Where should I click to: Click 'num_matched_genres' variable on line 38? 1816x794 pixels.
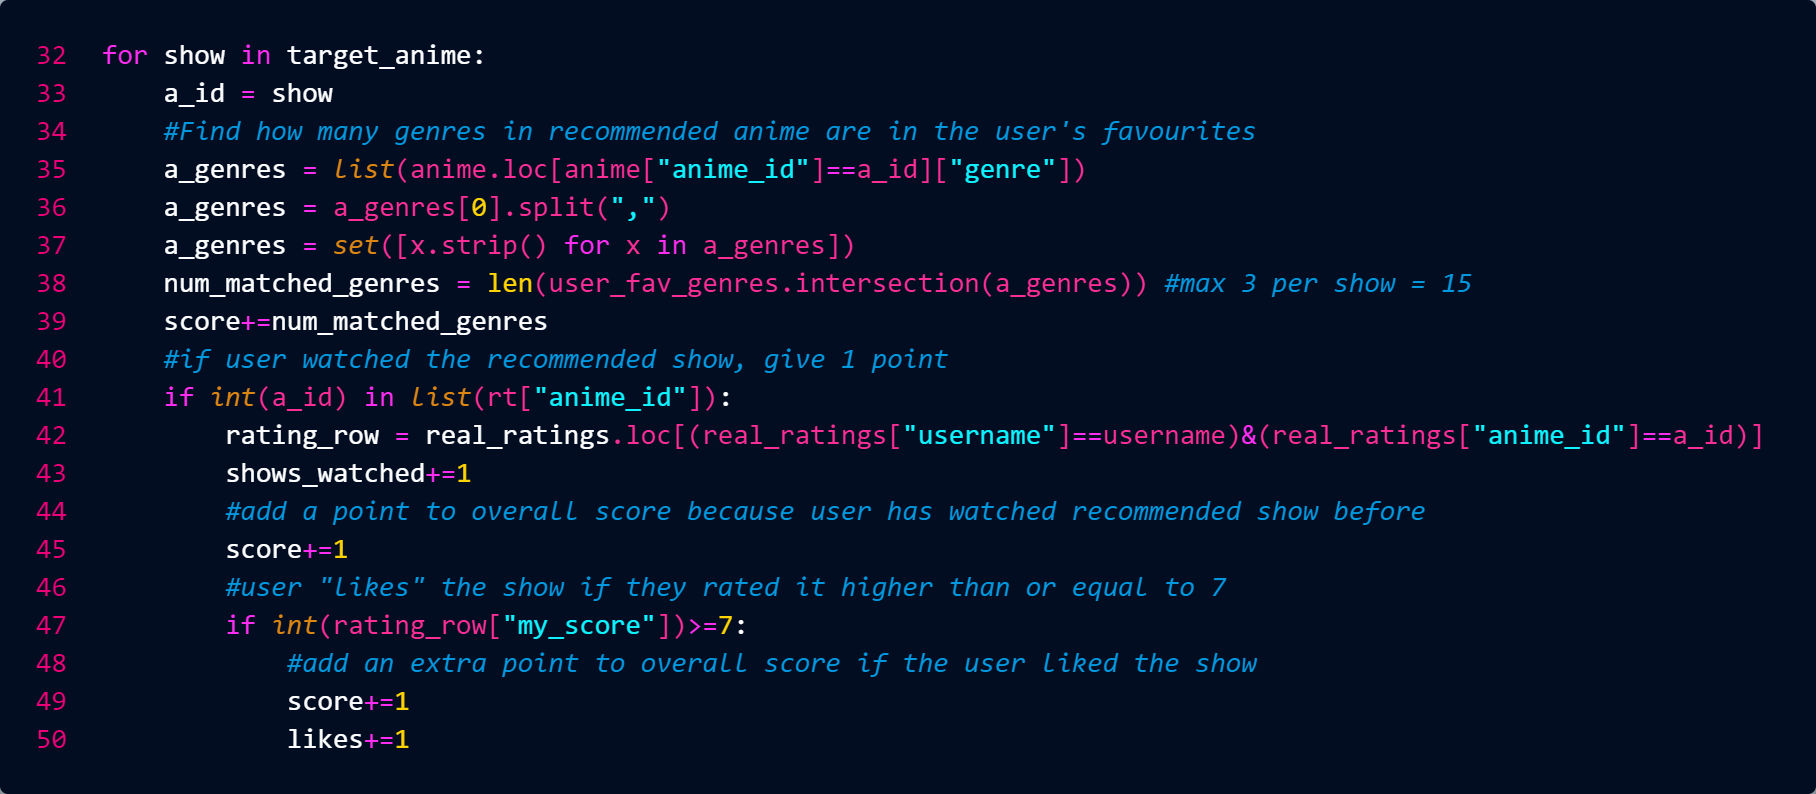click(x=302, y=283)
